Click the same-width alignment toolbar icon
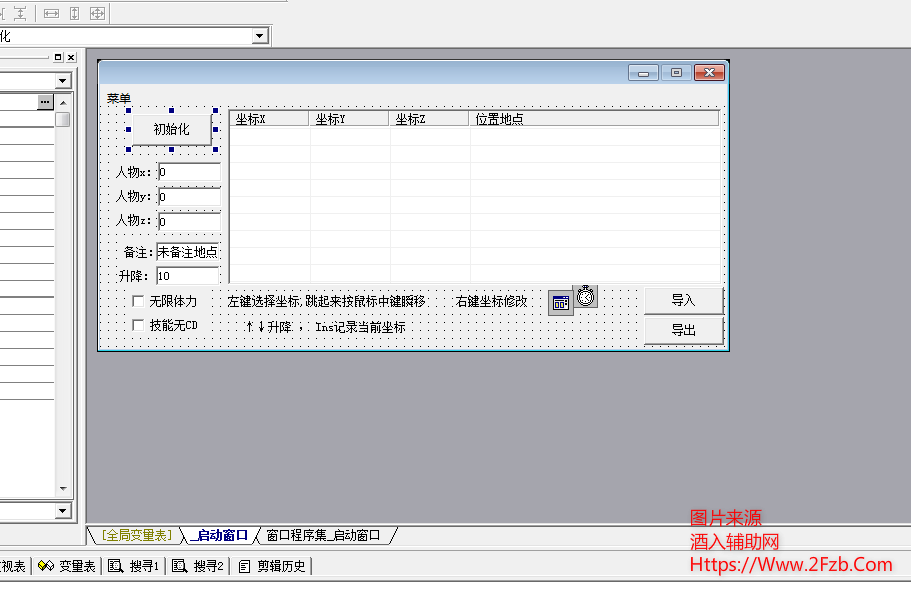This screenshot has width=911, height=592. [x=51, y=13]
